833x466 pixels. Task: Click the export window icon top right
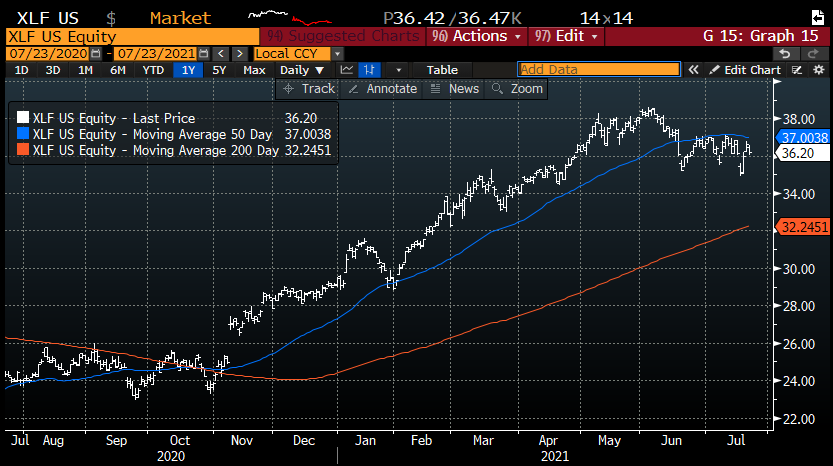coord(818,18)
